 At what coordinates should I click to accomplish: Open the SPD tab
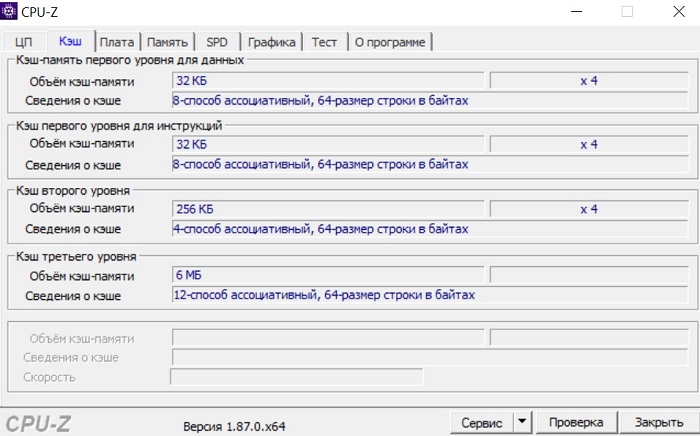point(217,42)
